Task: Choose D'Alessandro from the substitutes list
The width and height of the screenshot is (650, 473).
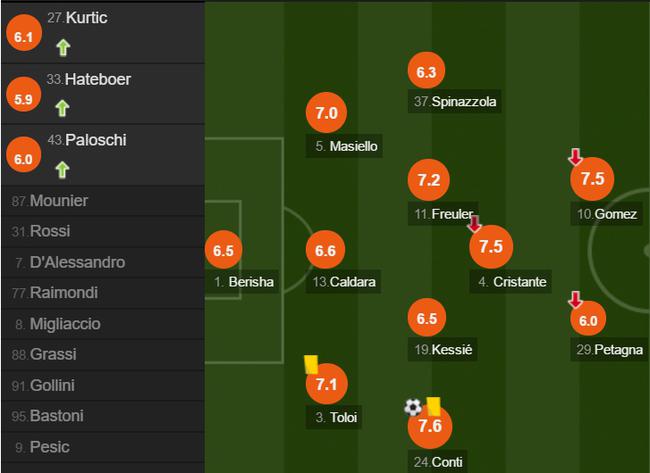Action: (103, 262)
